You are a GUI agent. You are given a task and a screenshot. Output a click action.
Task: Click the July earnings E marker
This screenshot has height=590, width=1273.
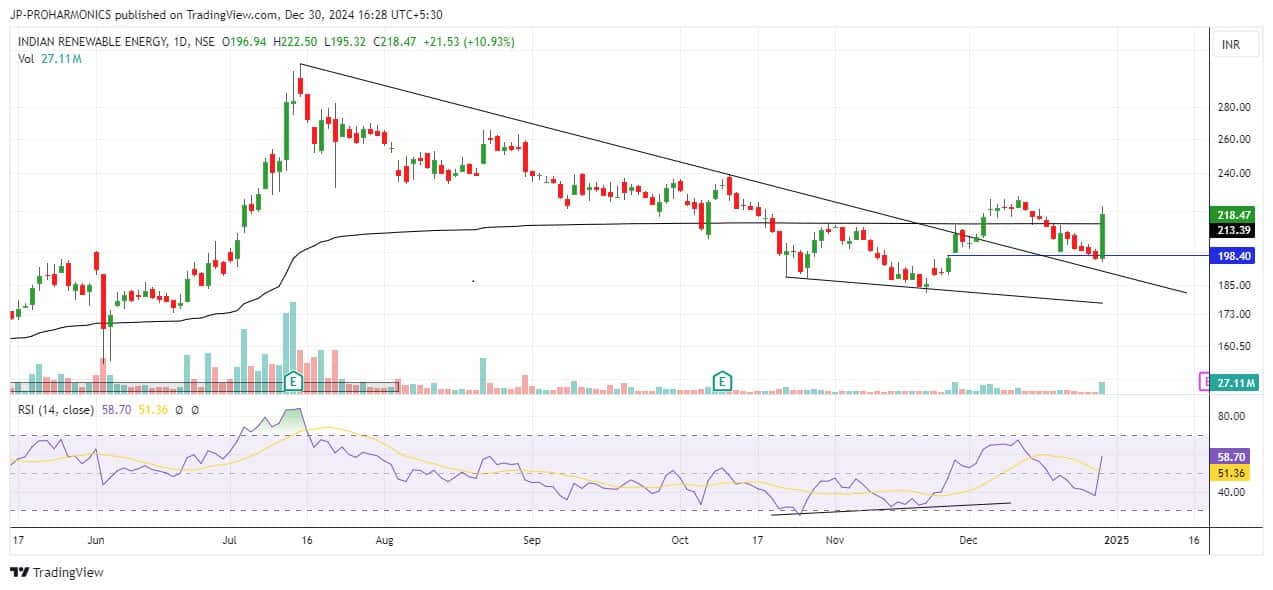(x=294, y=380)
